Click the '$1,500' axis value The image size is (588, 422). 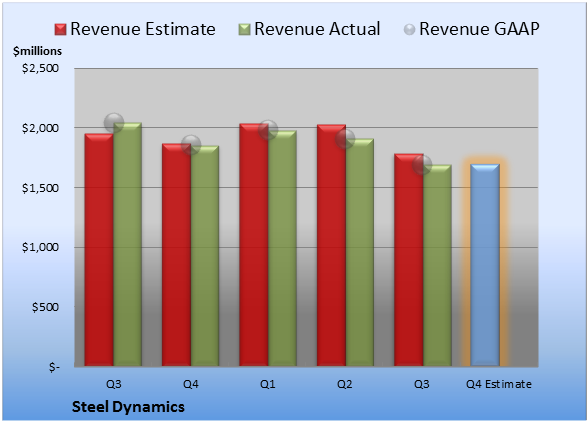tap(40, 188)
